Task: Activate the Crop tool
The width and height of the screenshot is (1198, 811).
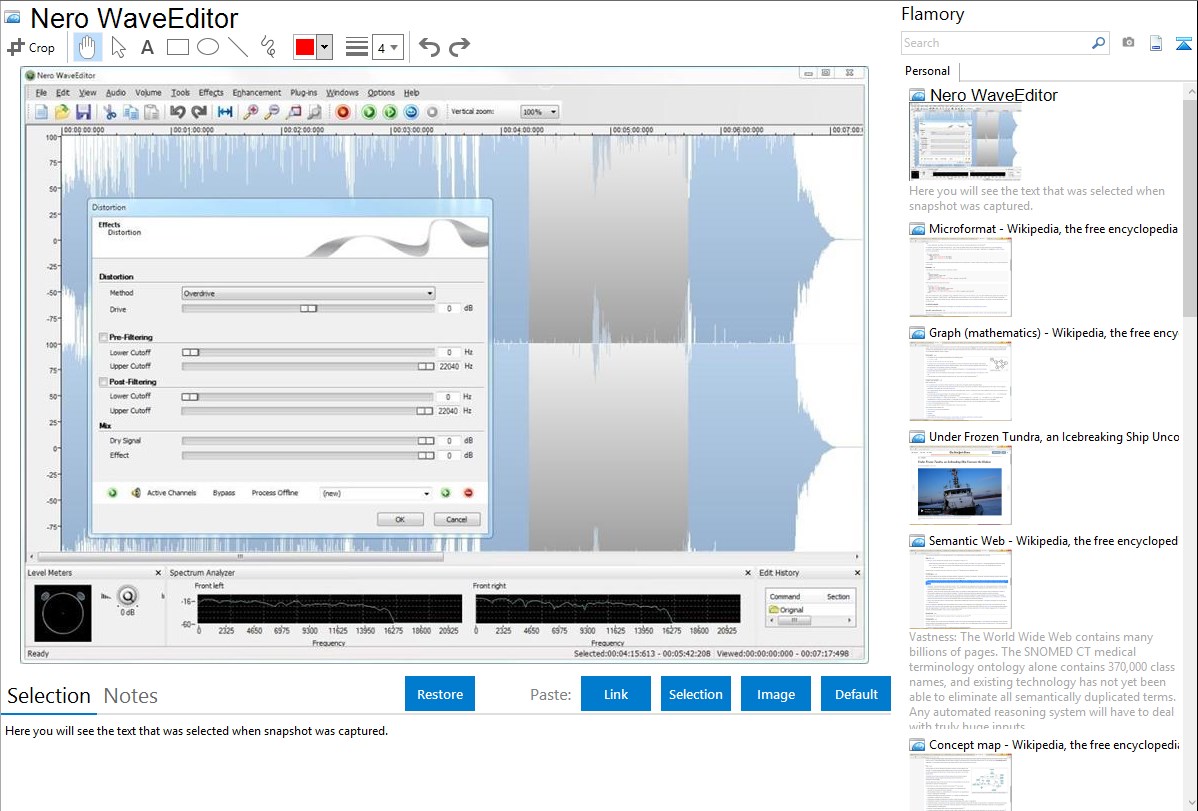Action: click(x=31, y=47)
